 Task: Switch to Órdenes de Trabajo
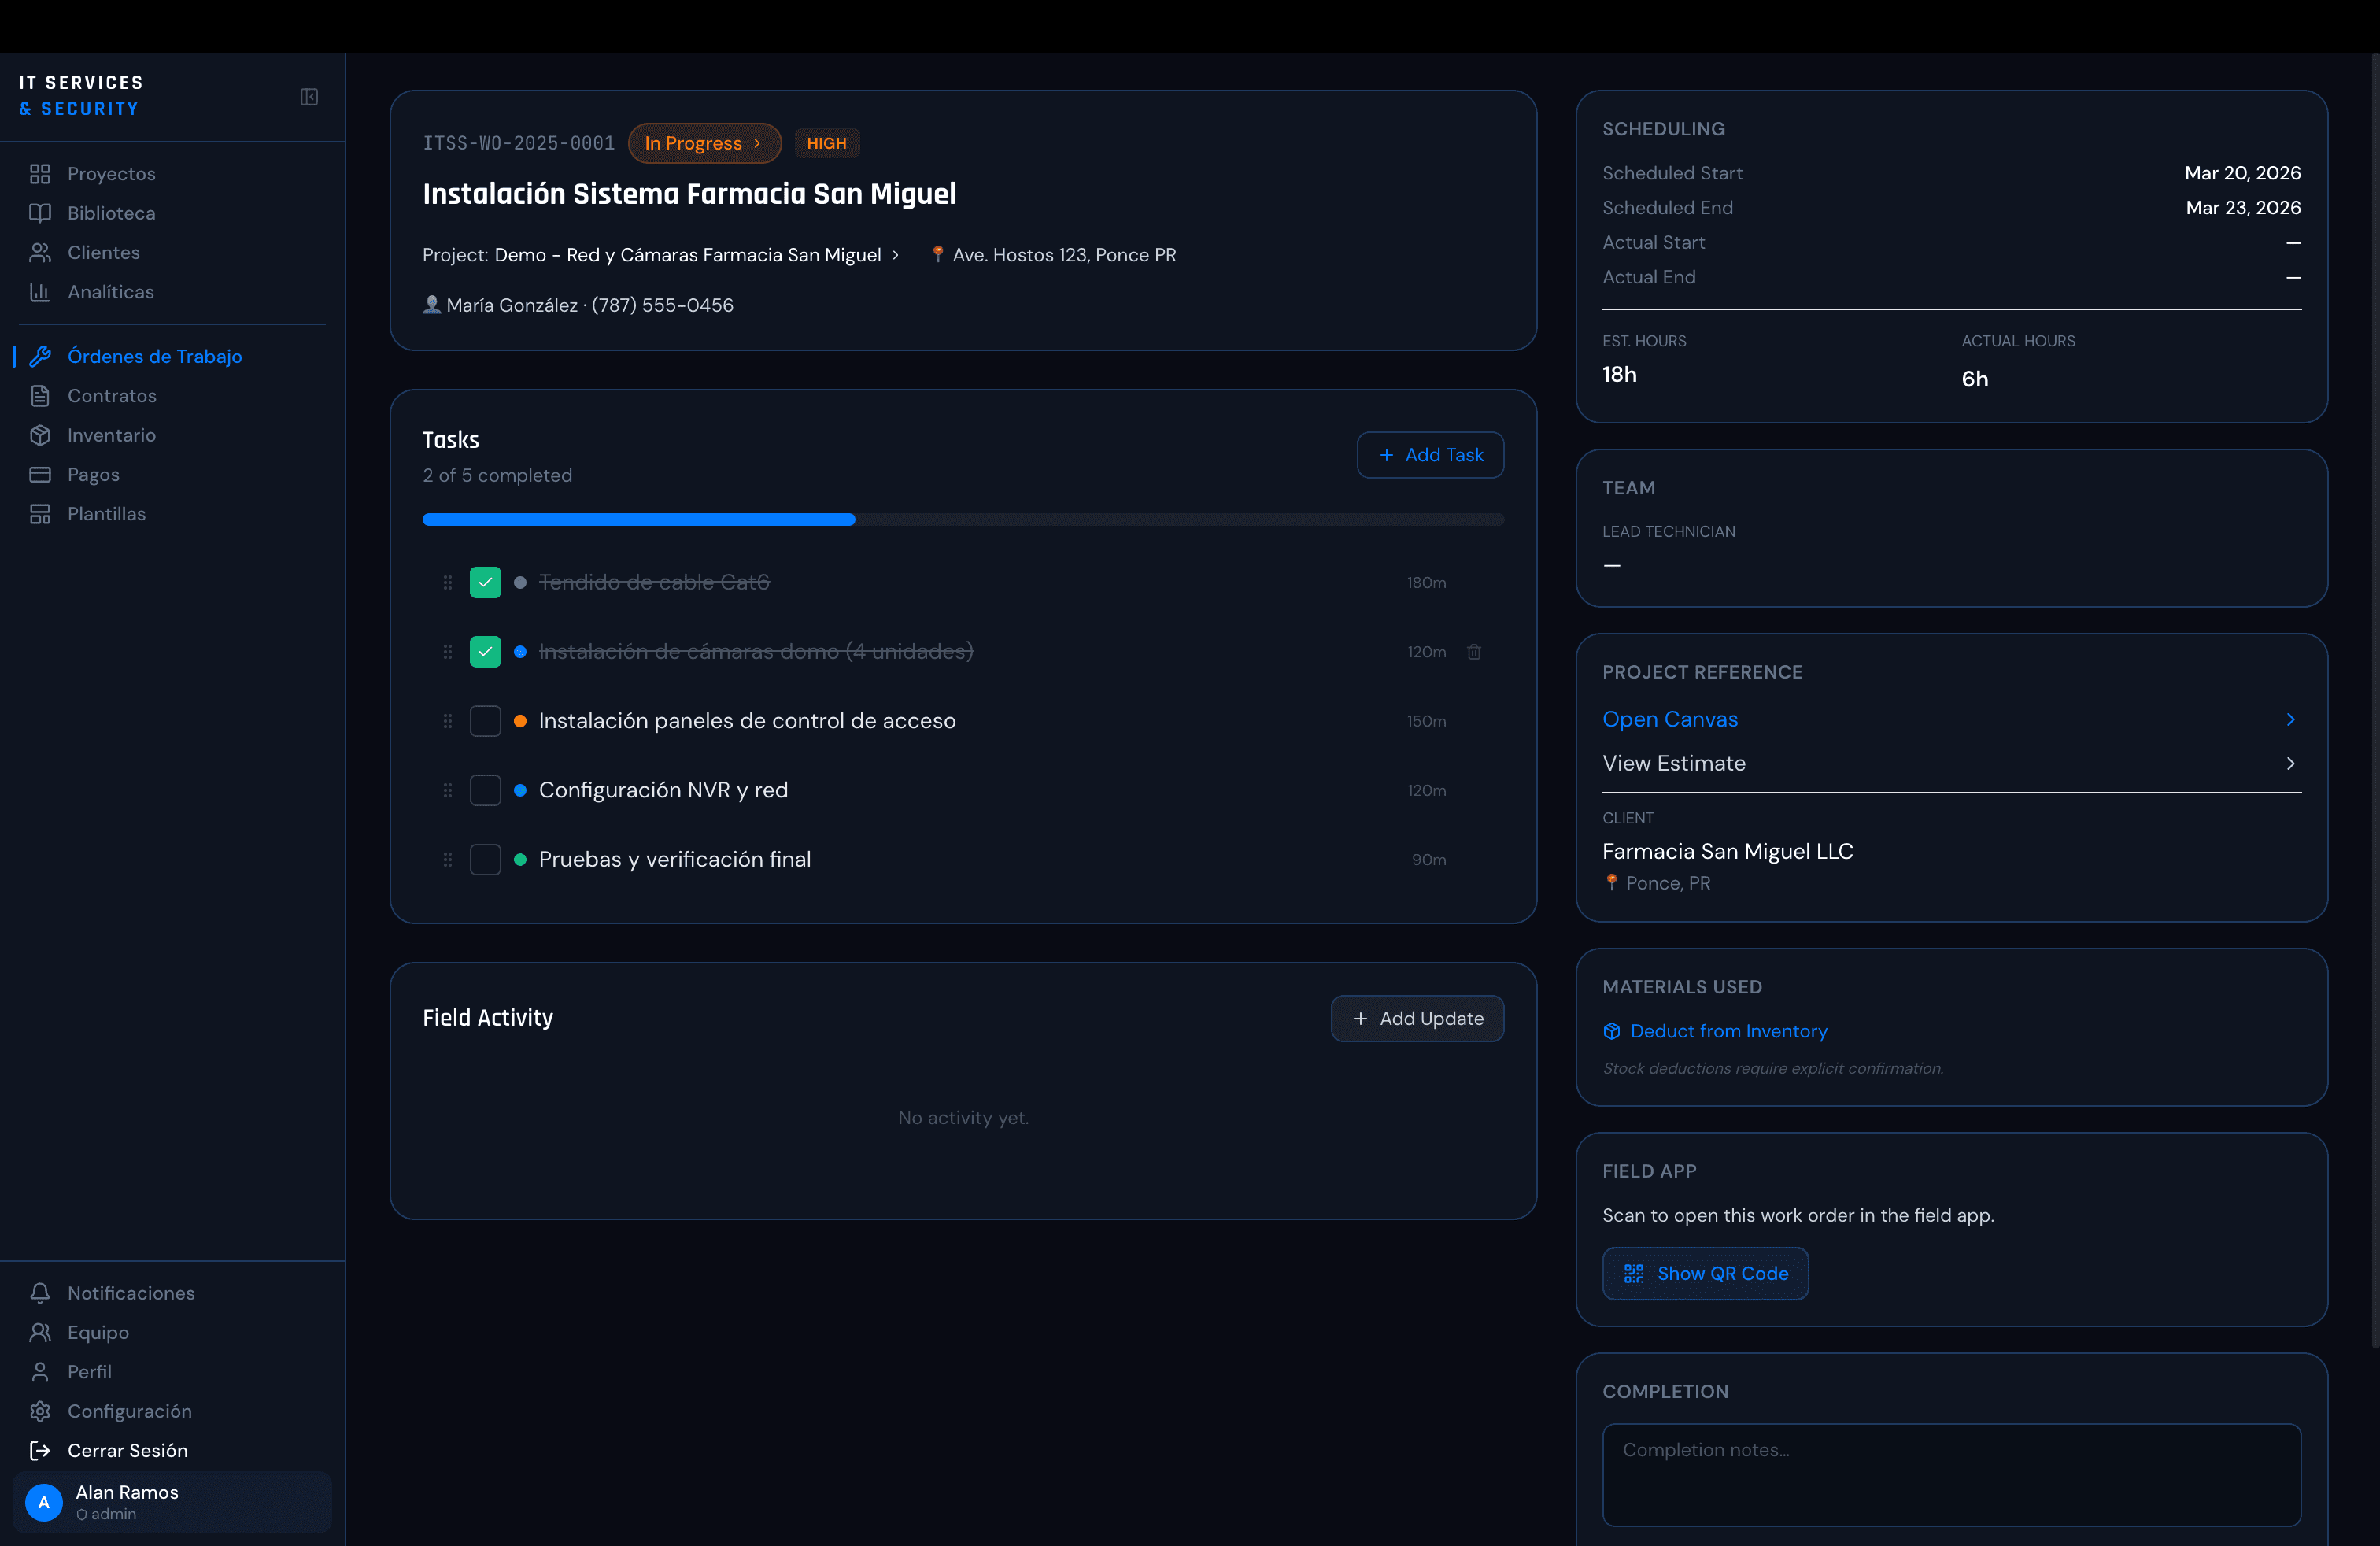click(154, 356)
